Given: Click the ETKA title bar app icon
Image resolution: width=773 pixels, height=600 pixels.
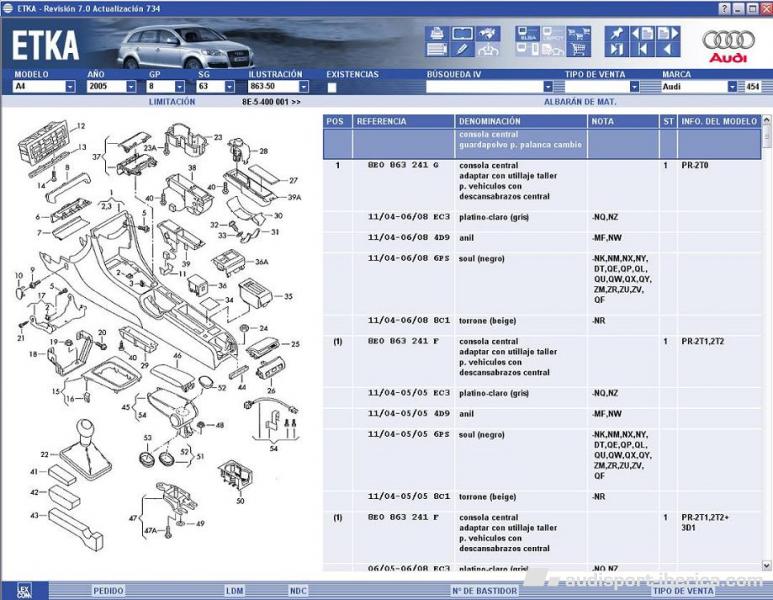Looking at the screenshot, I should pos(7,8).
